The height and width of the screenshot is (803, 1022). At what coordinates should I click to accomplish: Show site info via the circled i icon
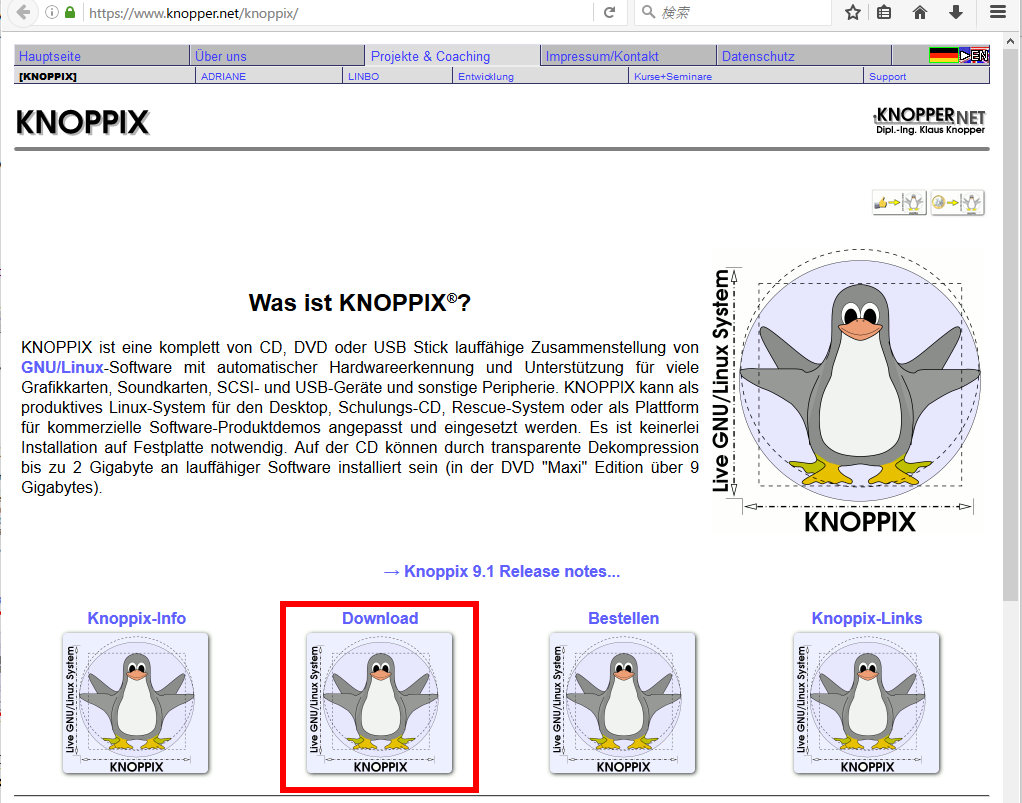(52, 12)
